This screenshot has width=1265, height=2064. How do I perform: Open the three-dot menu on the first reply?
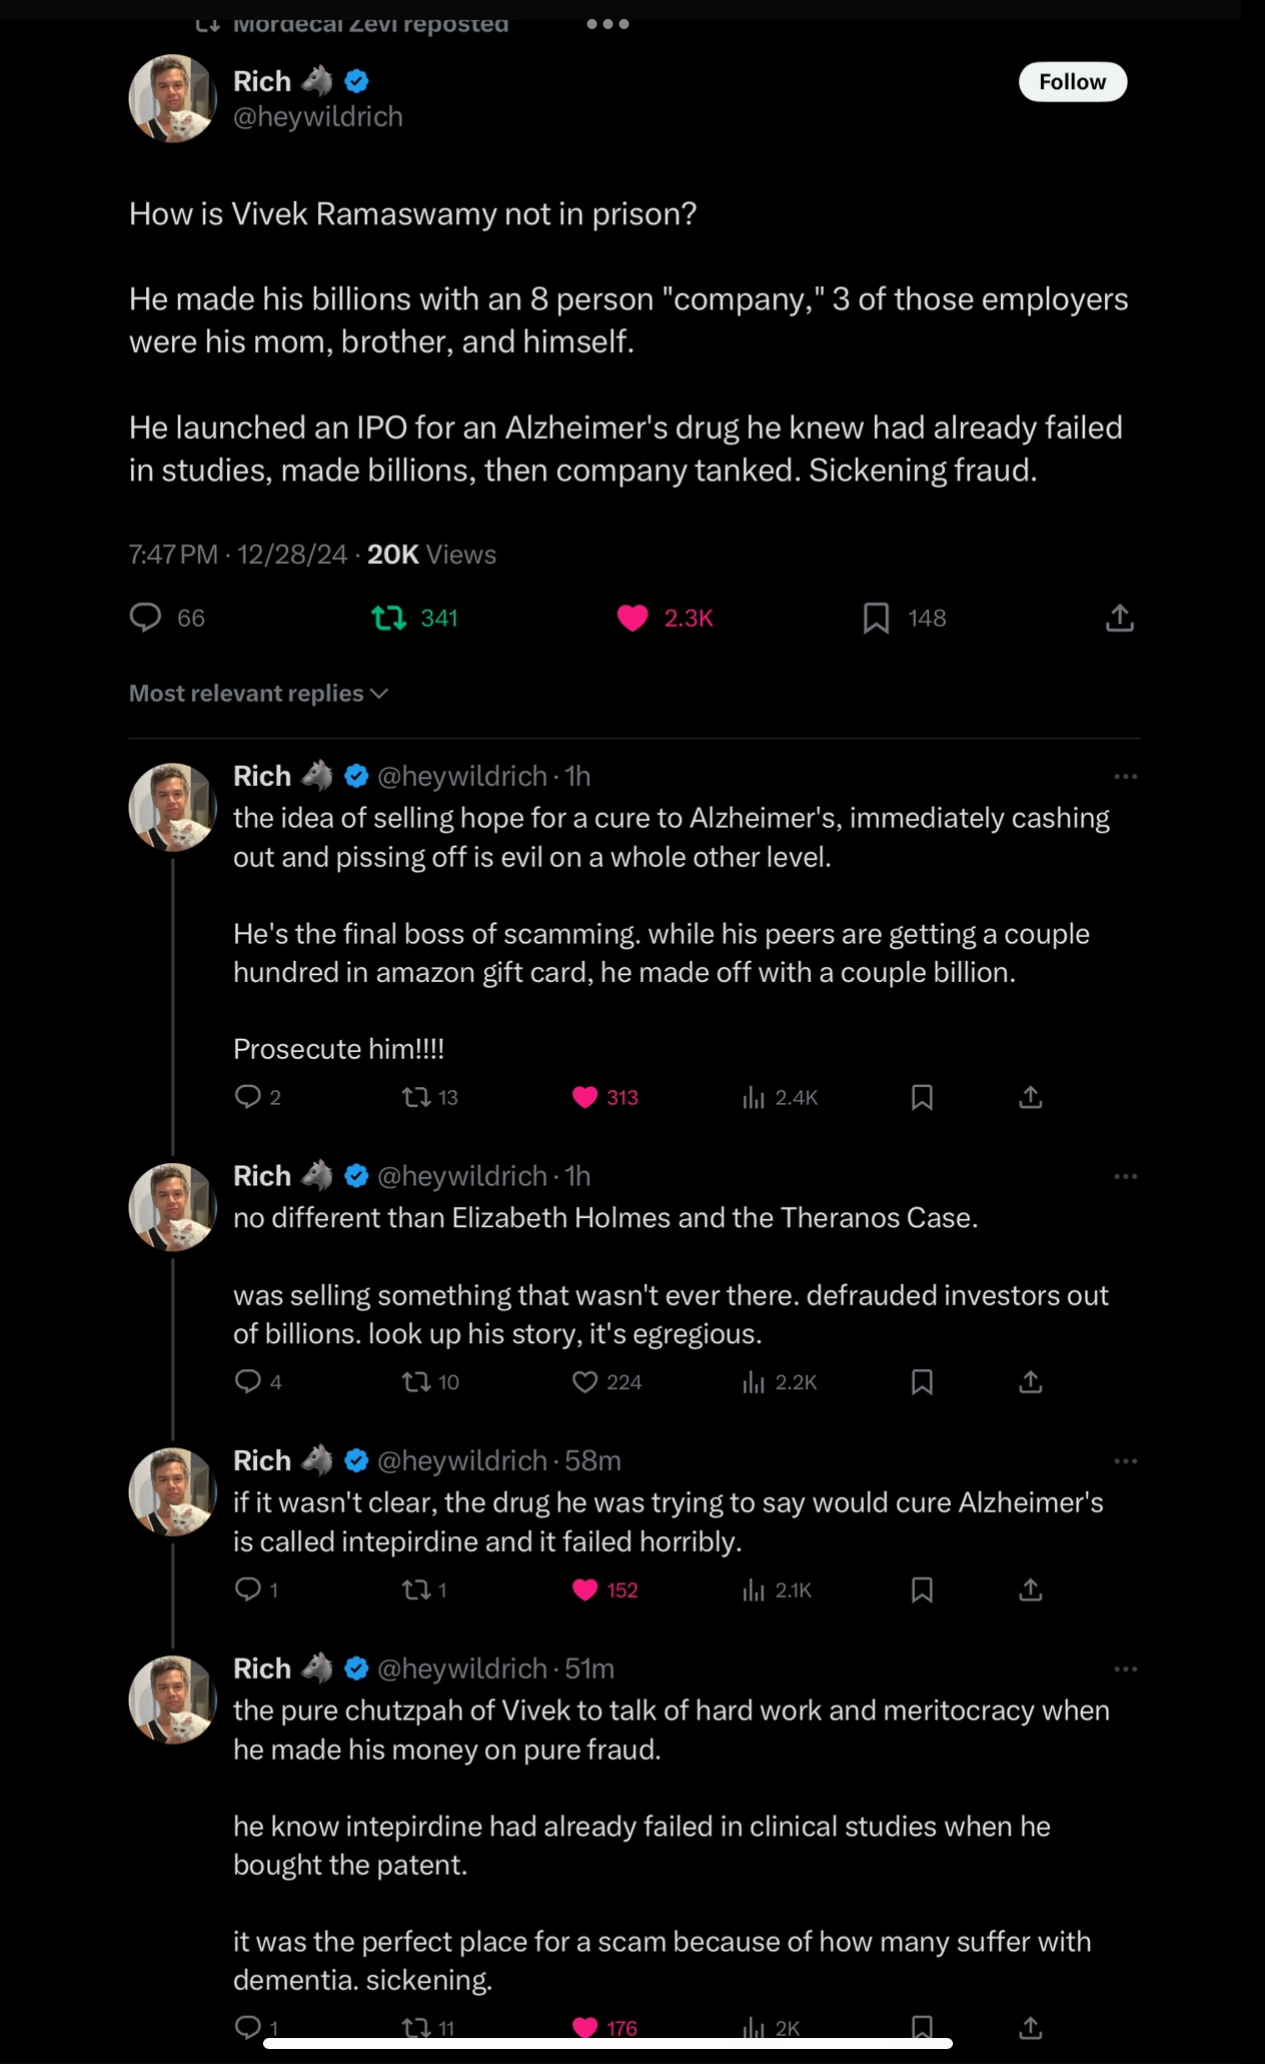click(1126, 776)
